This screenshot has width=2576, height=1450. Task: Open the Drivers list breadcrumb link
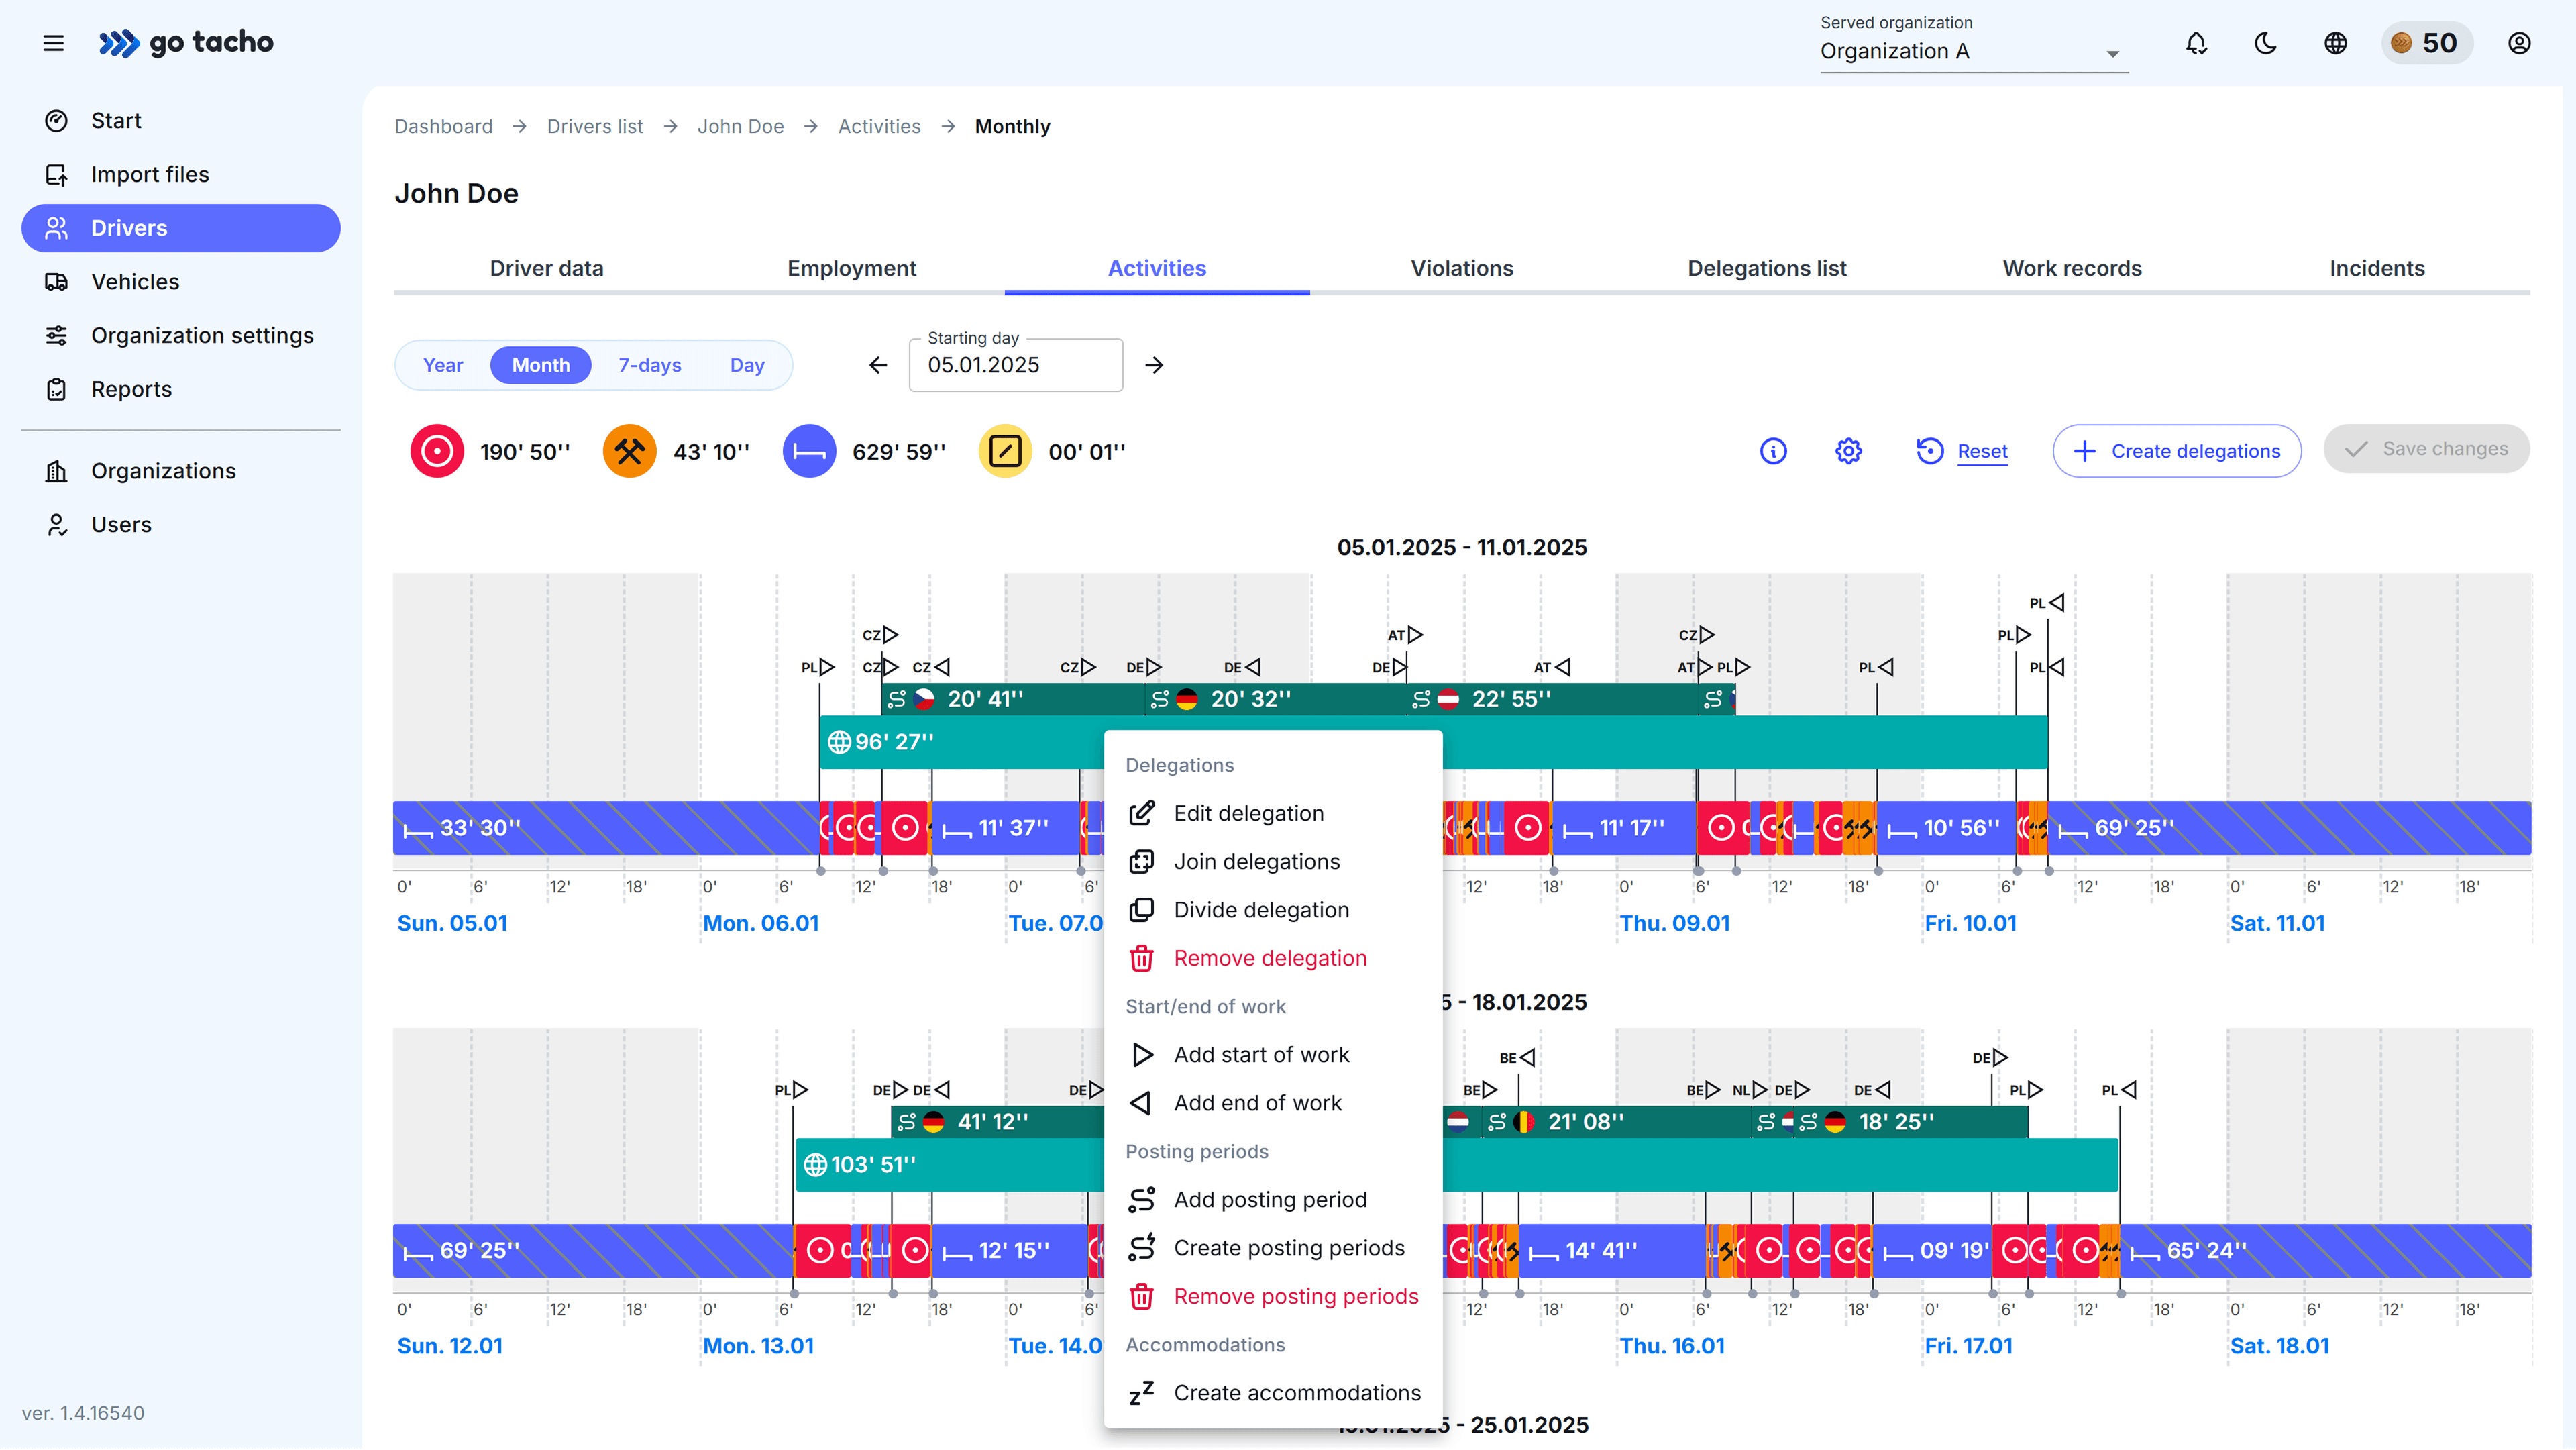pyautogui.click(x=594, y=126)
